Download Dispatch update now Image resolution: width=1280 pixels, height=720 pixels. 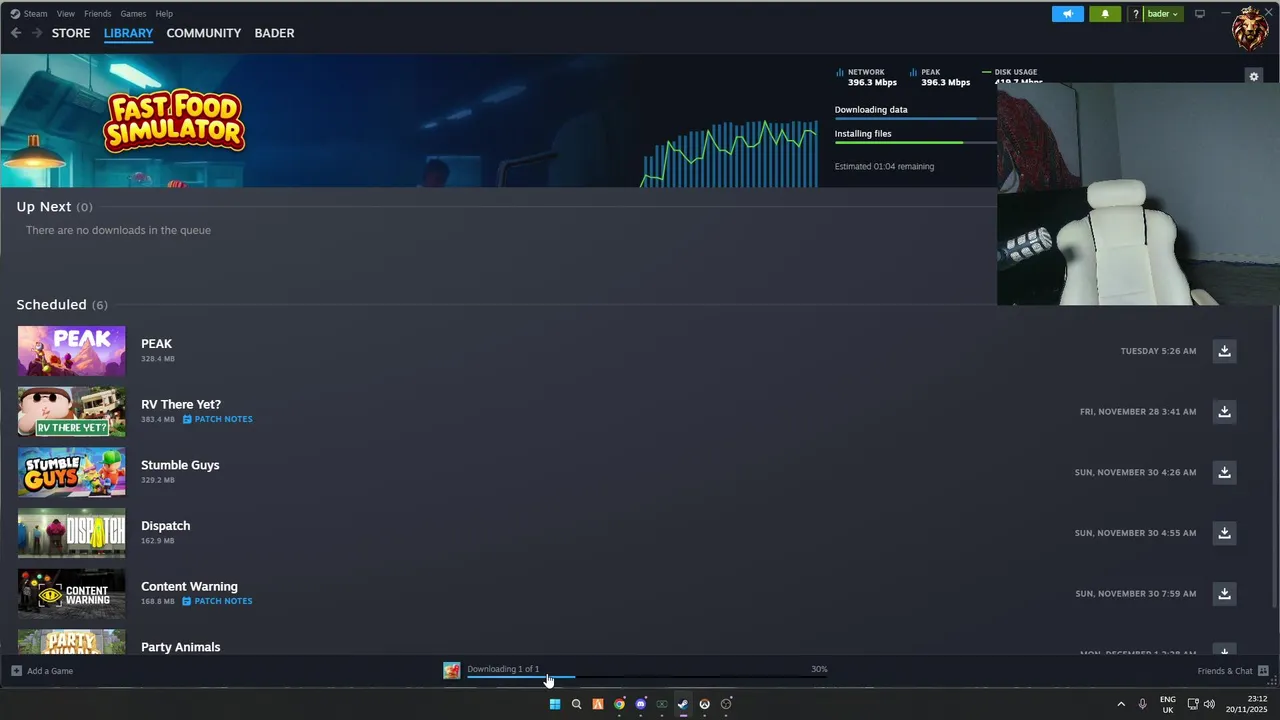point(1224,533)
